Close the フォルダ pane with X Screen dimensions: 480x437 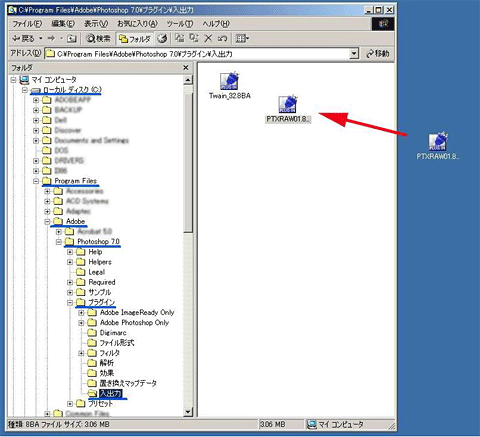(x=186, y=68)
